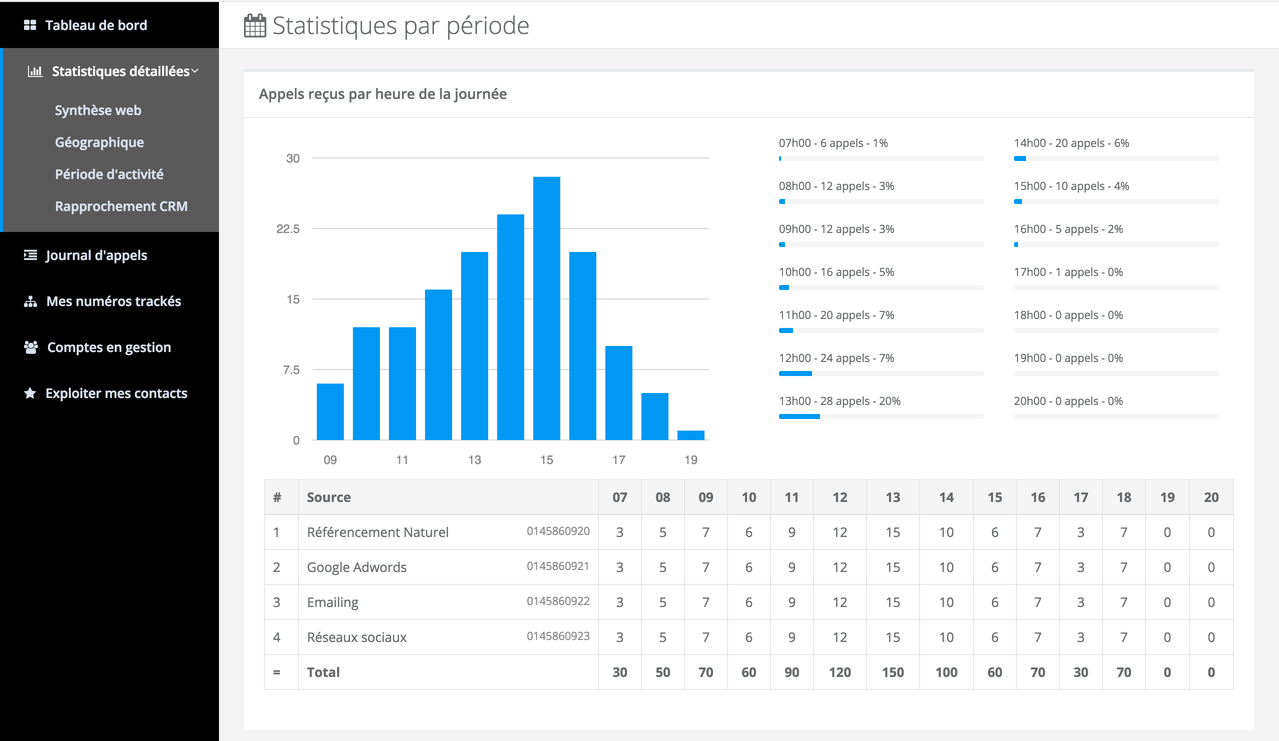Click the 07h00 - 6 appels label
This screenshot has width=1279, height=741.
(x=833, y=143)
